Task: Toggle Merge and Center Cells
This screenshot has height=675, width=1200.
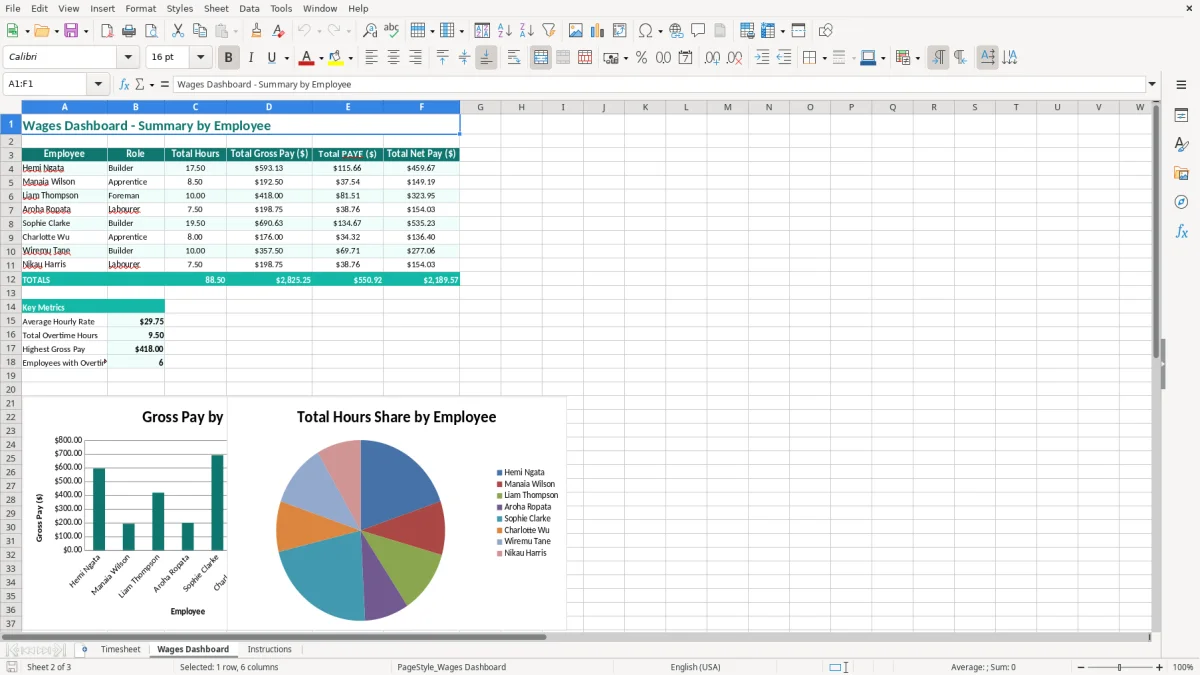Action: [x=541, y=58]
